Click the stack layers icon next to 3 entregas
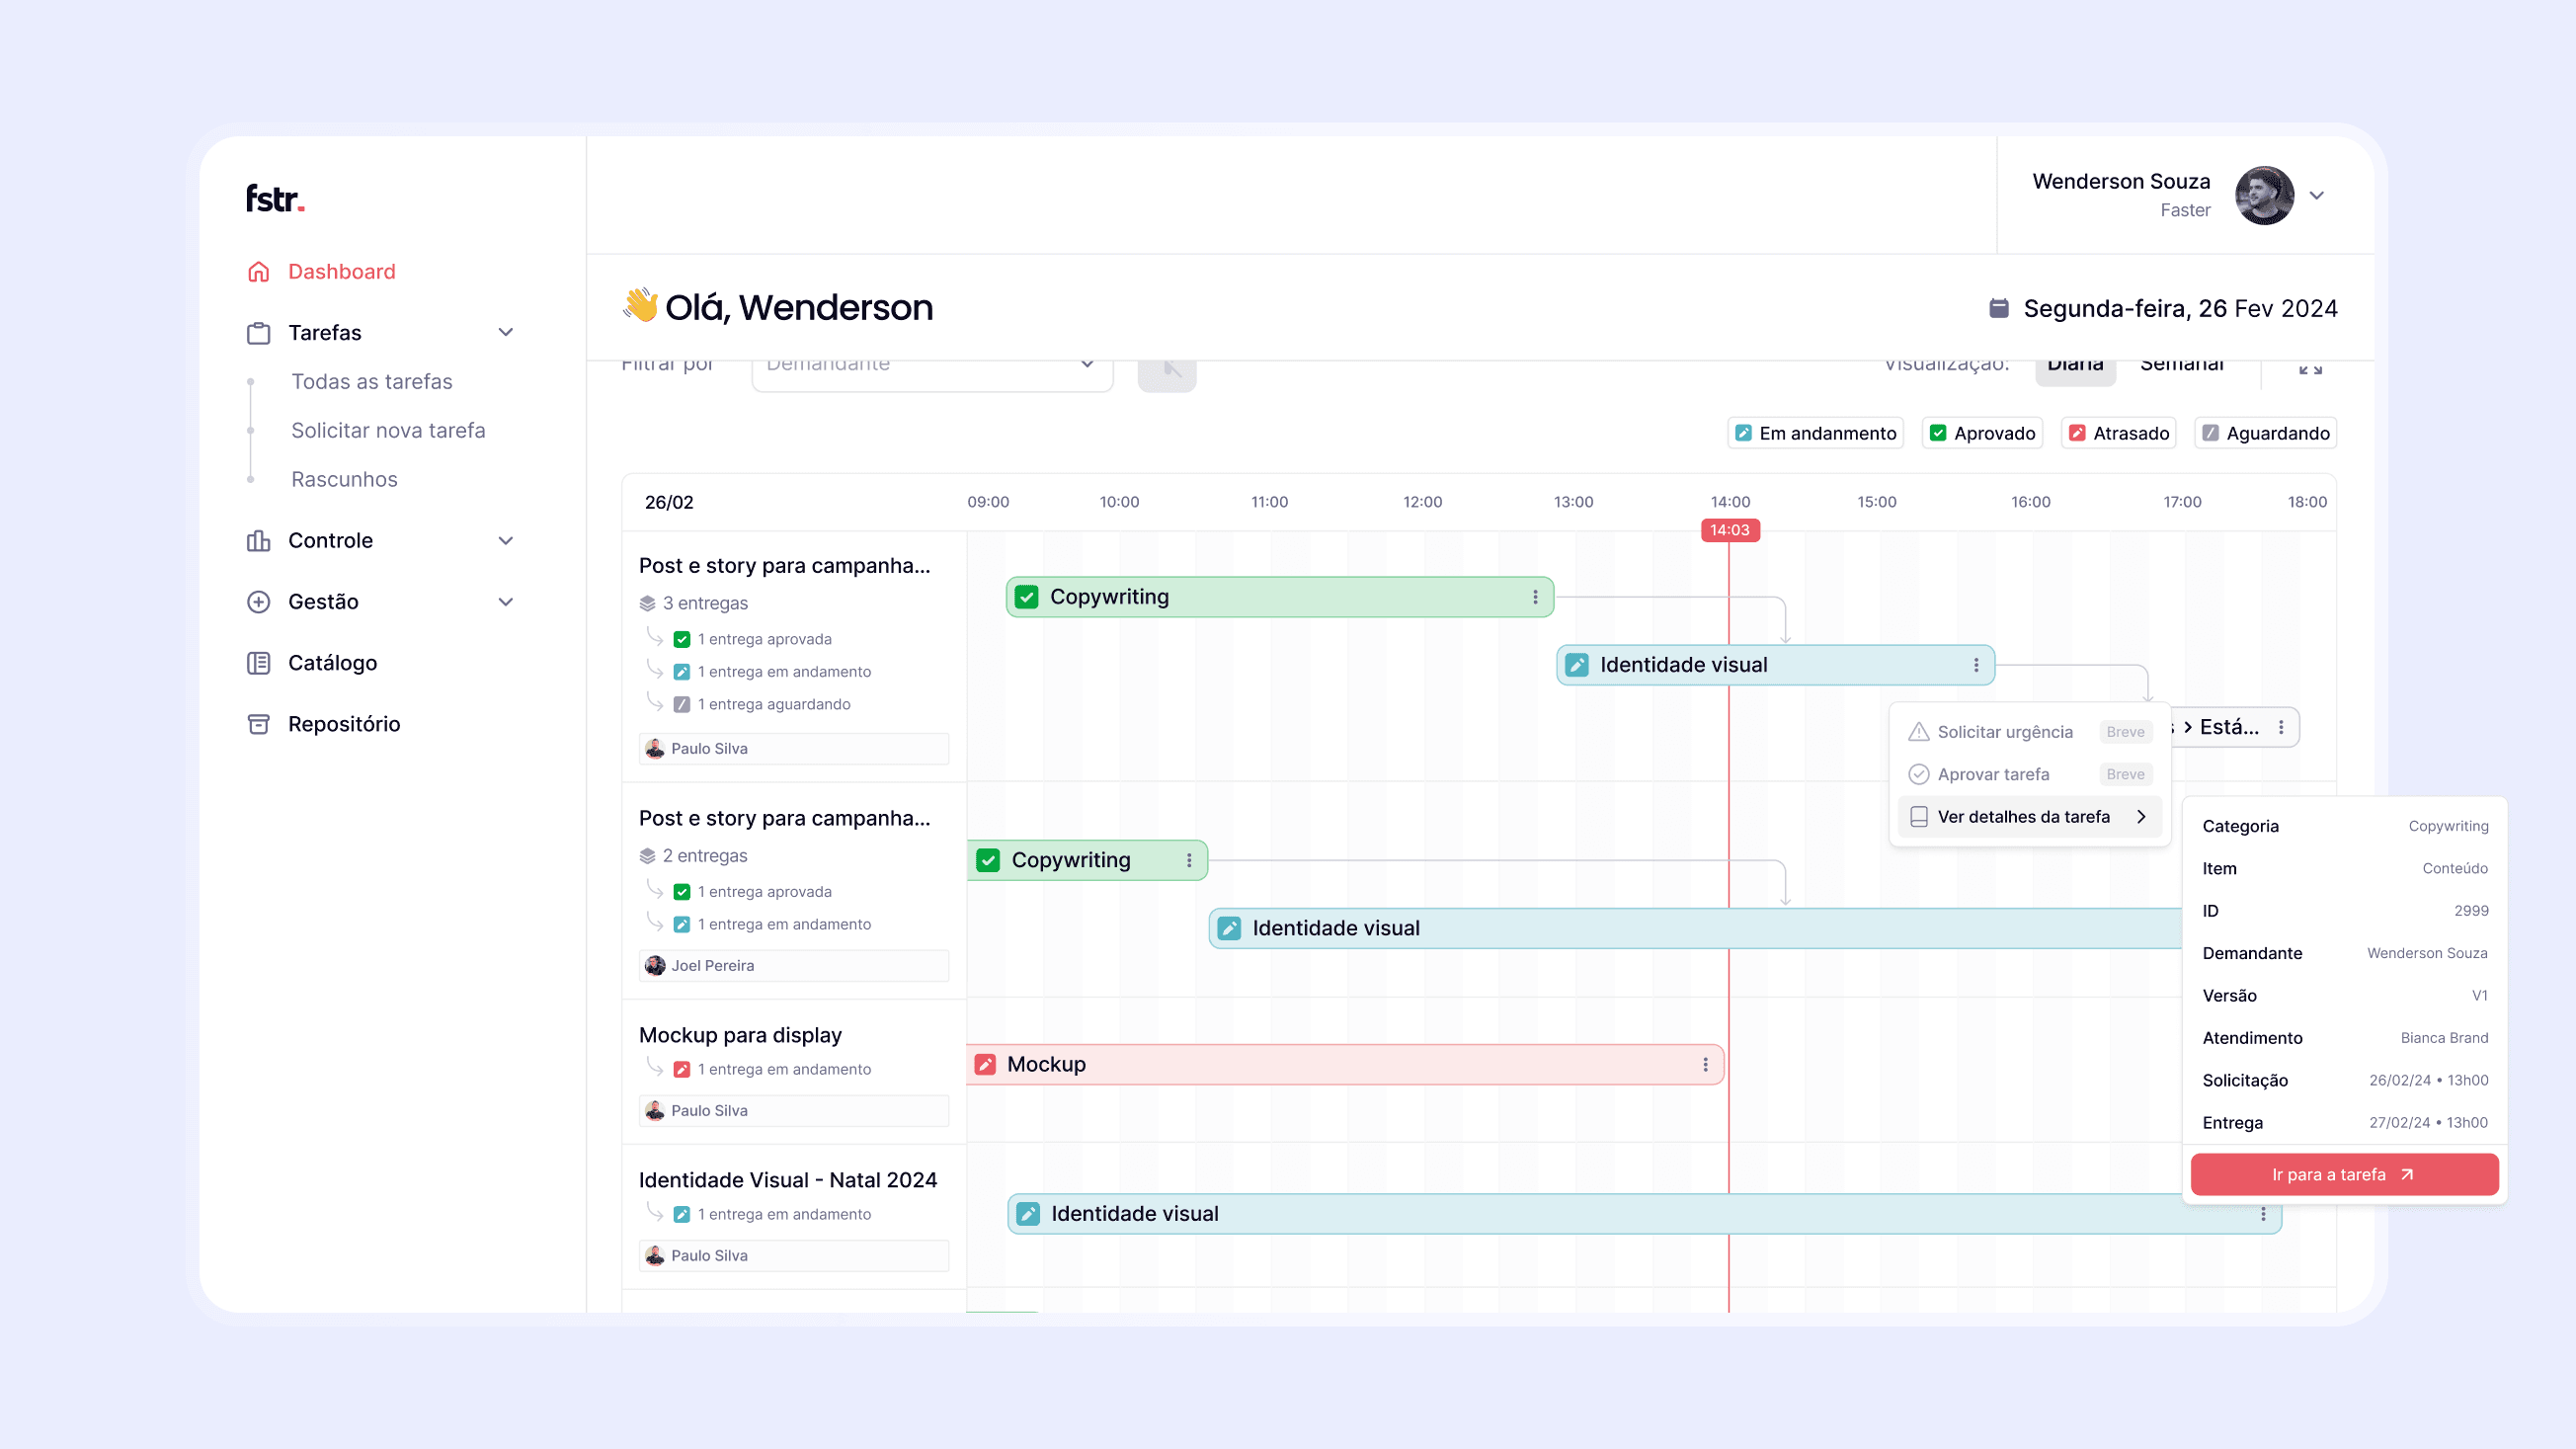Viewport: 2576px width, 1449px height. pyautogui.click(x=647, y=604)
